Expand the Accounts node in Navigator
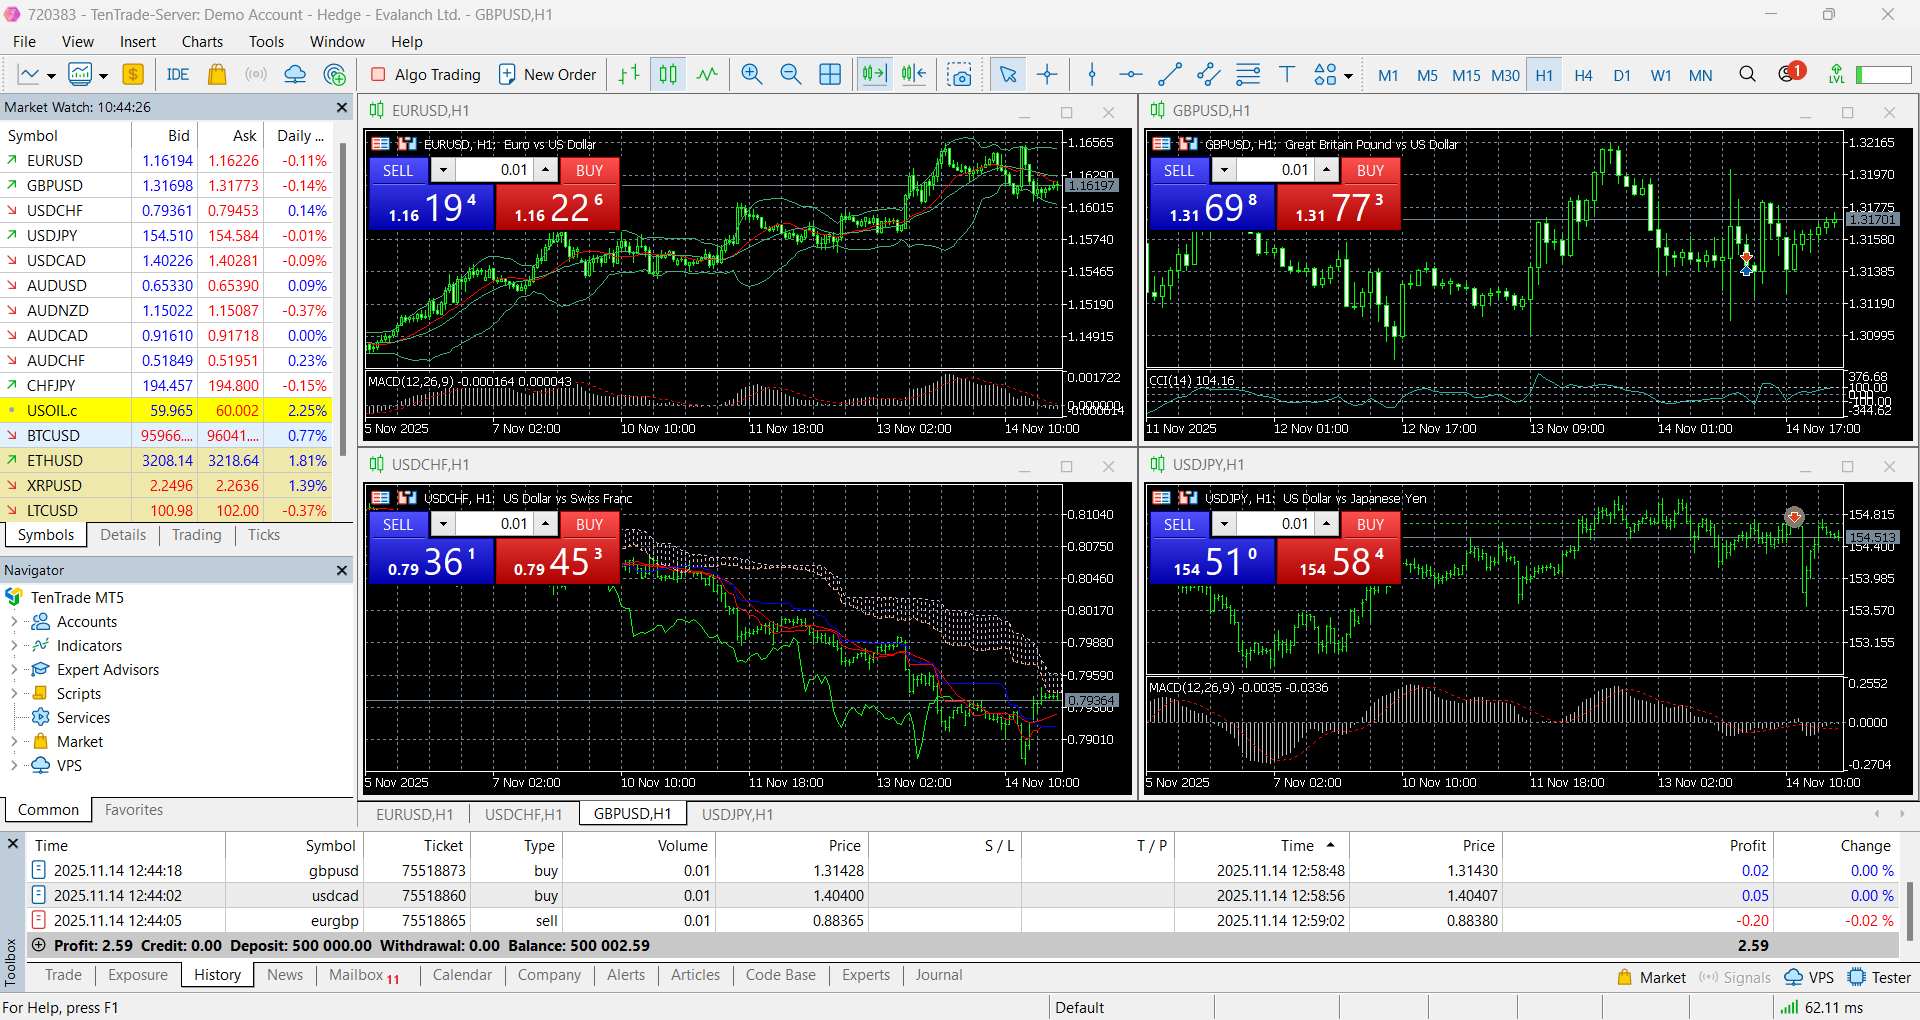This screenshot has height=1020, width=1920. tap(14, 622)
